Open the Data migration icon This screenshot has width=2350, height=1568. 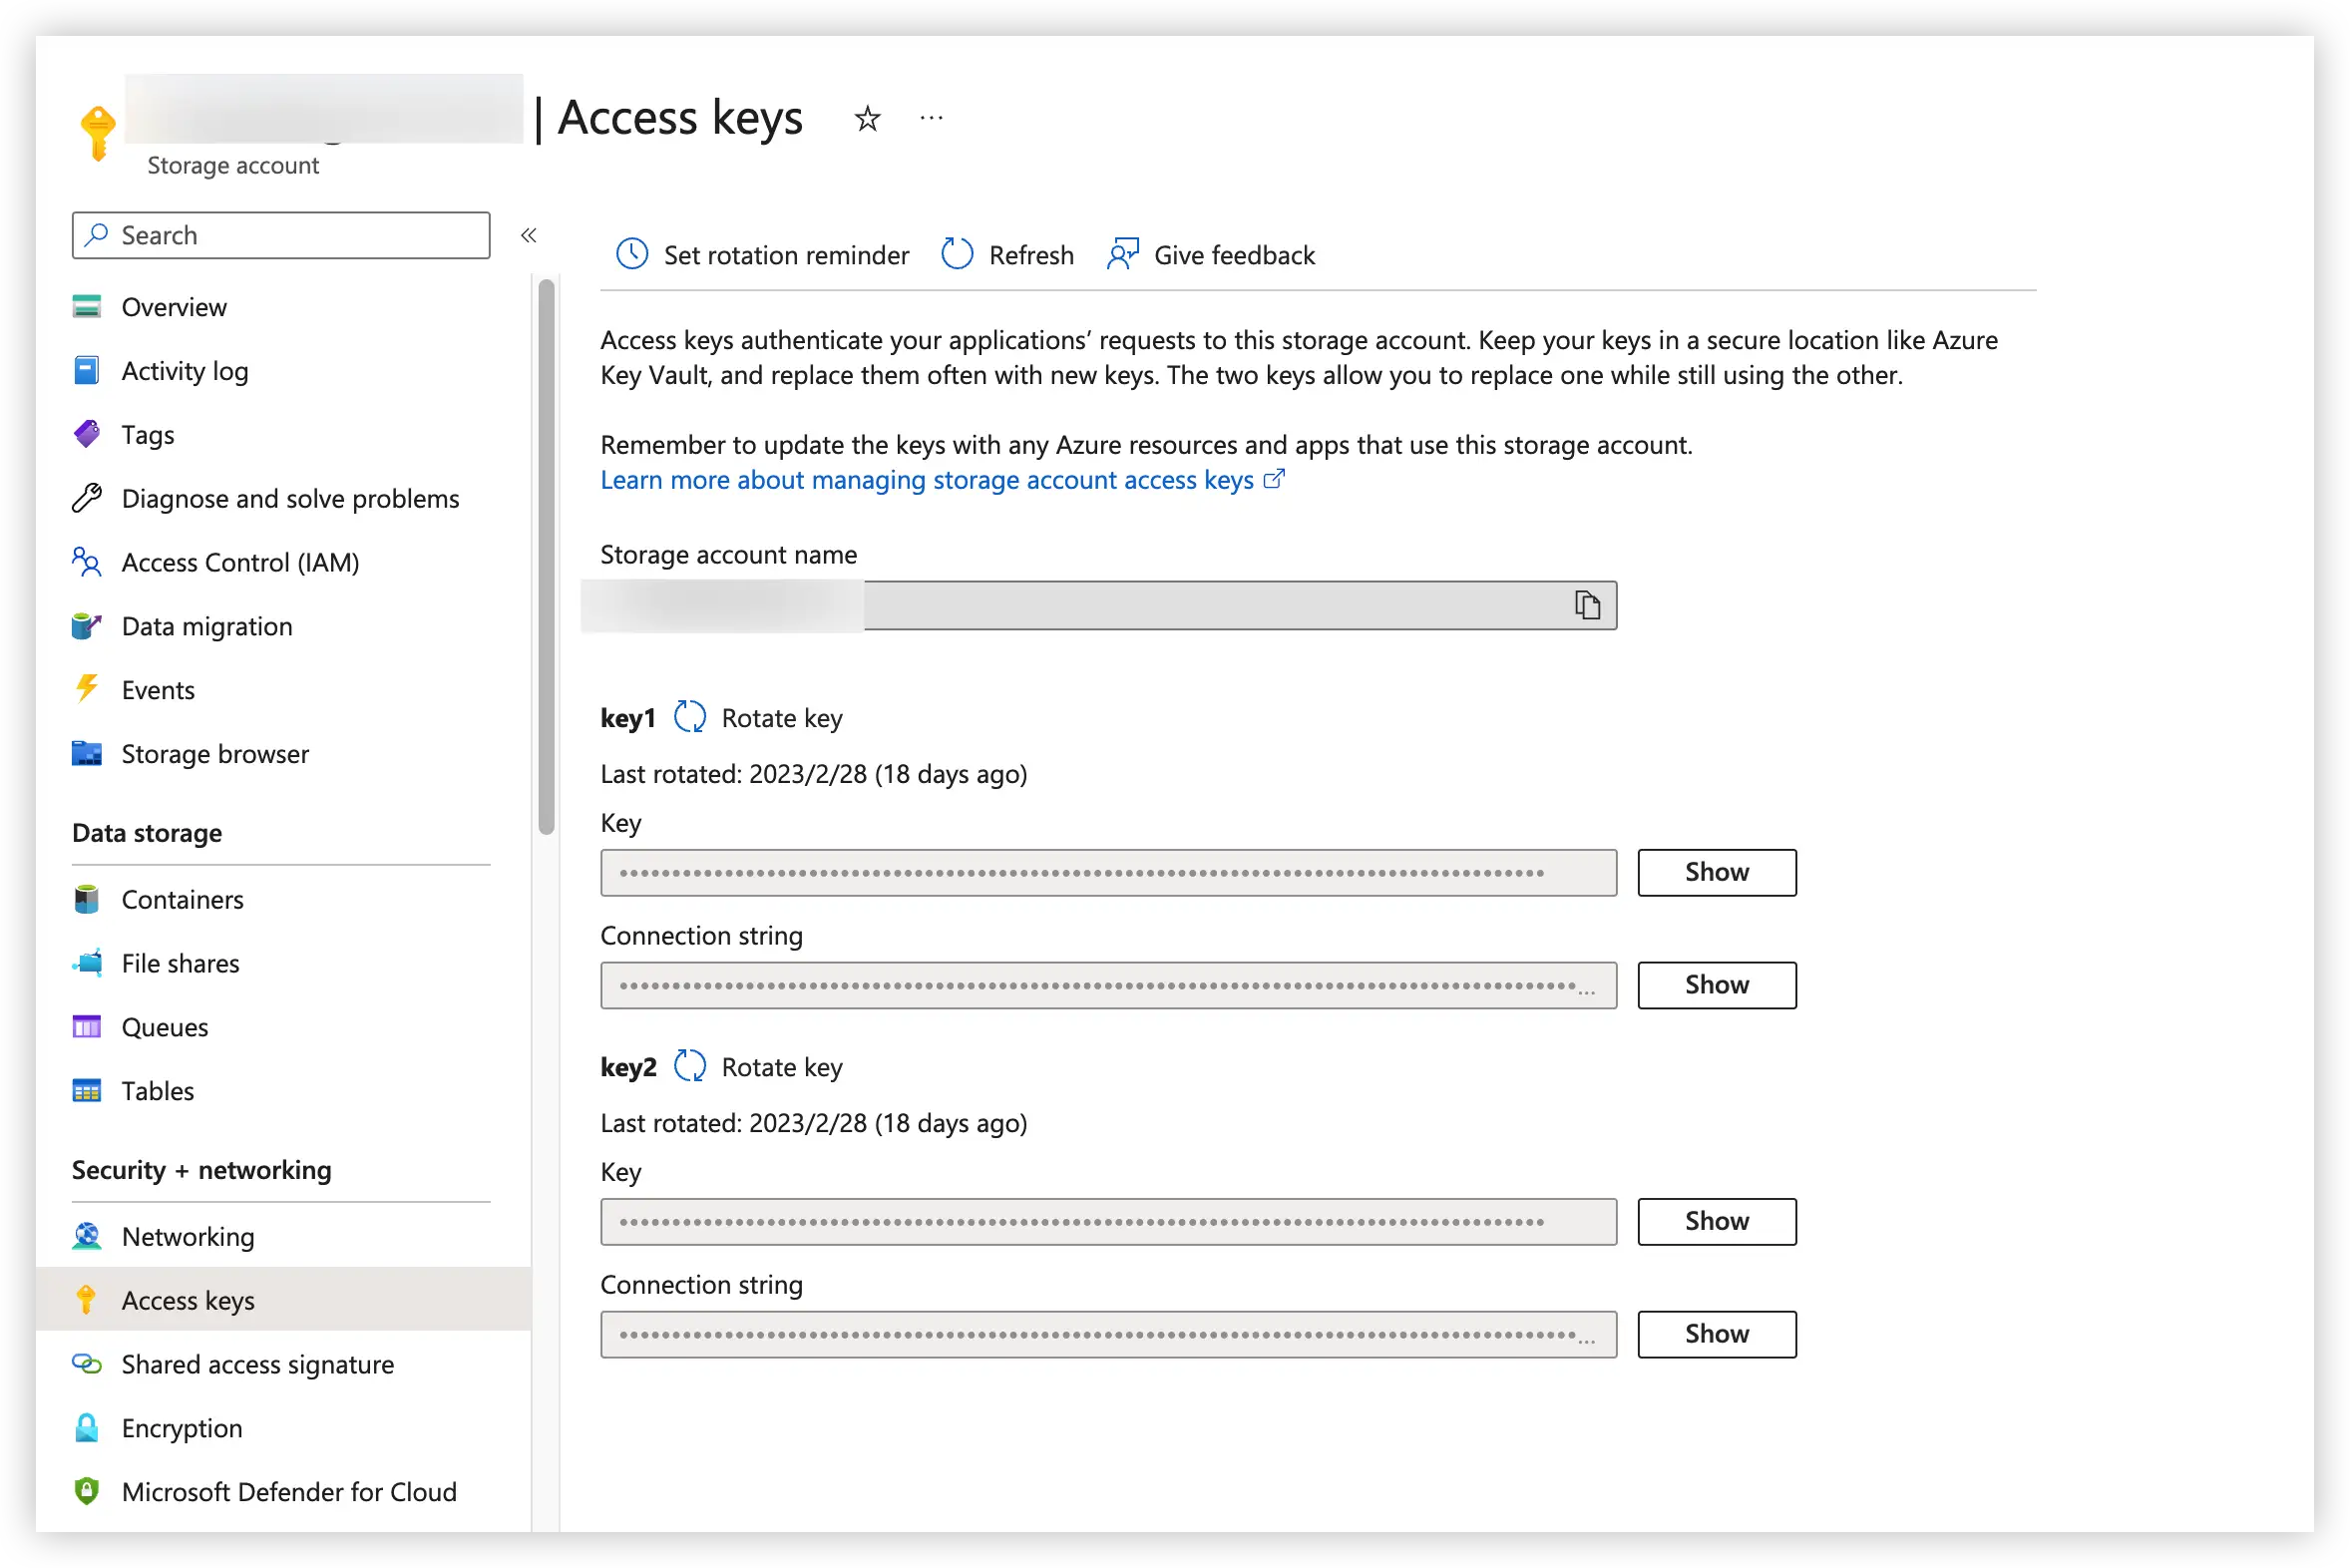coord(87,626)
